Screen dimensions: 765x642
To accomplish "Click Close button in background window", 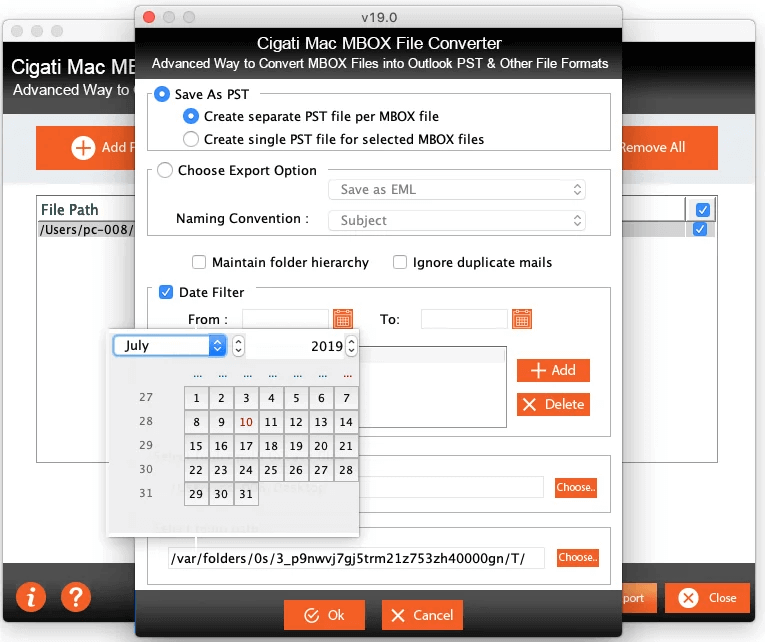I will [x=707, y=598].
